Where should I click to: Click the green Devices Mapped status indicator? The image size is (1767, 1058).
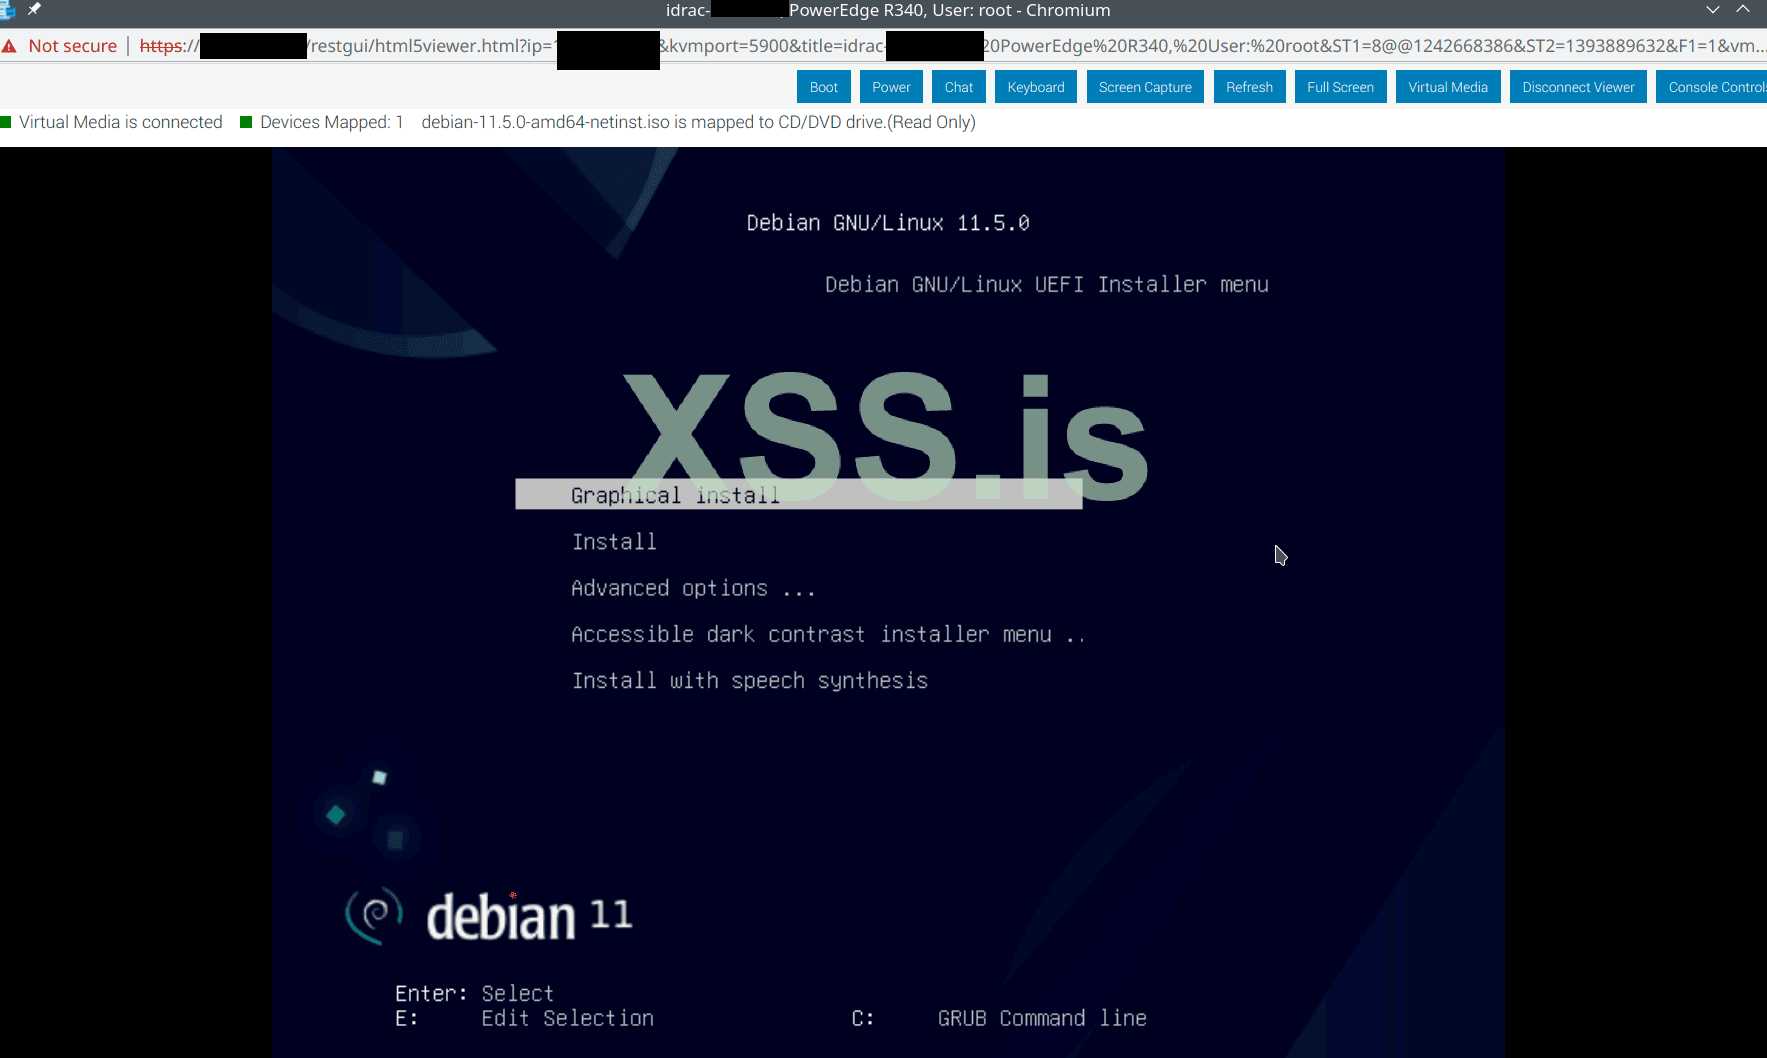tap(246, 121)
